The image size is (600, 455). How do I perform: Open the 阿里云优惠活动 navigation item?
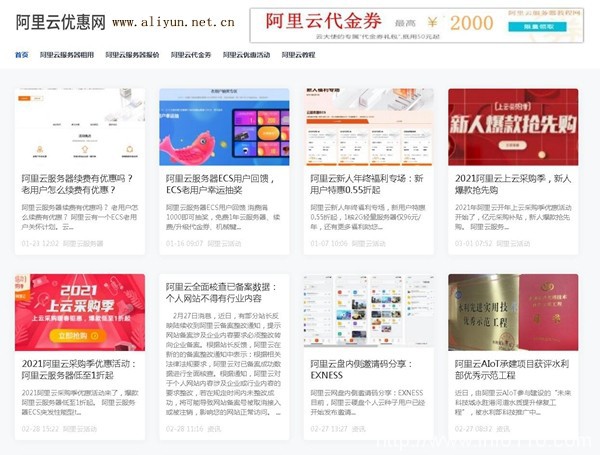[x=245, y=55]
